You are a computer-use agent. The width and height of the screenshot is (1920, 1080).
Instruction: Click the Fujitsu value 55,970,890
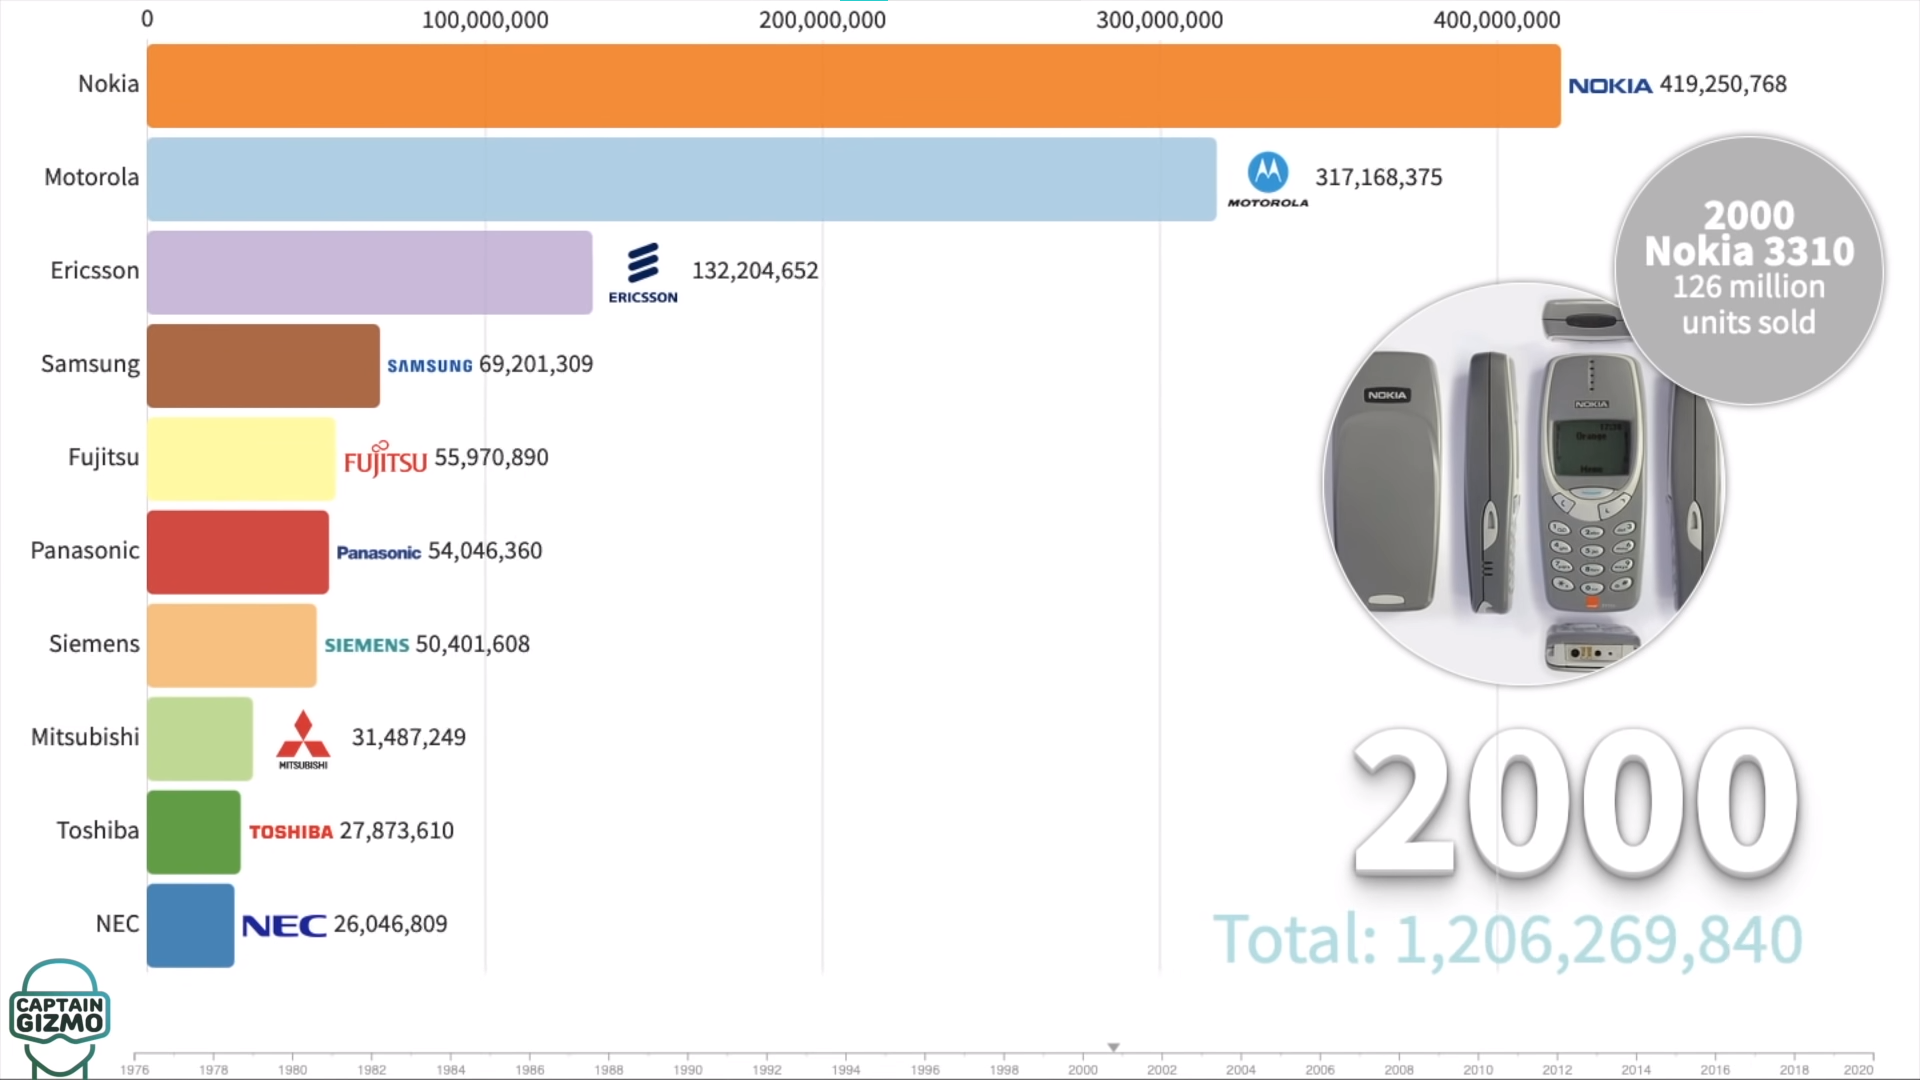tap(491, 458)
